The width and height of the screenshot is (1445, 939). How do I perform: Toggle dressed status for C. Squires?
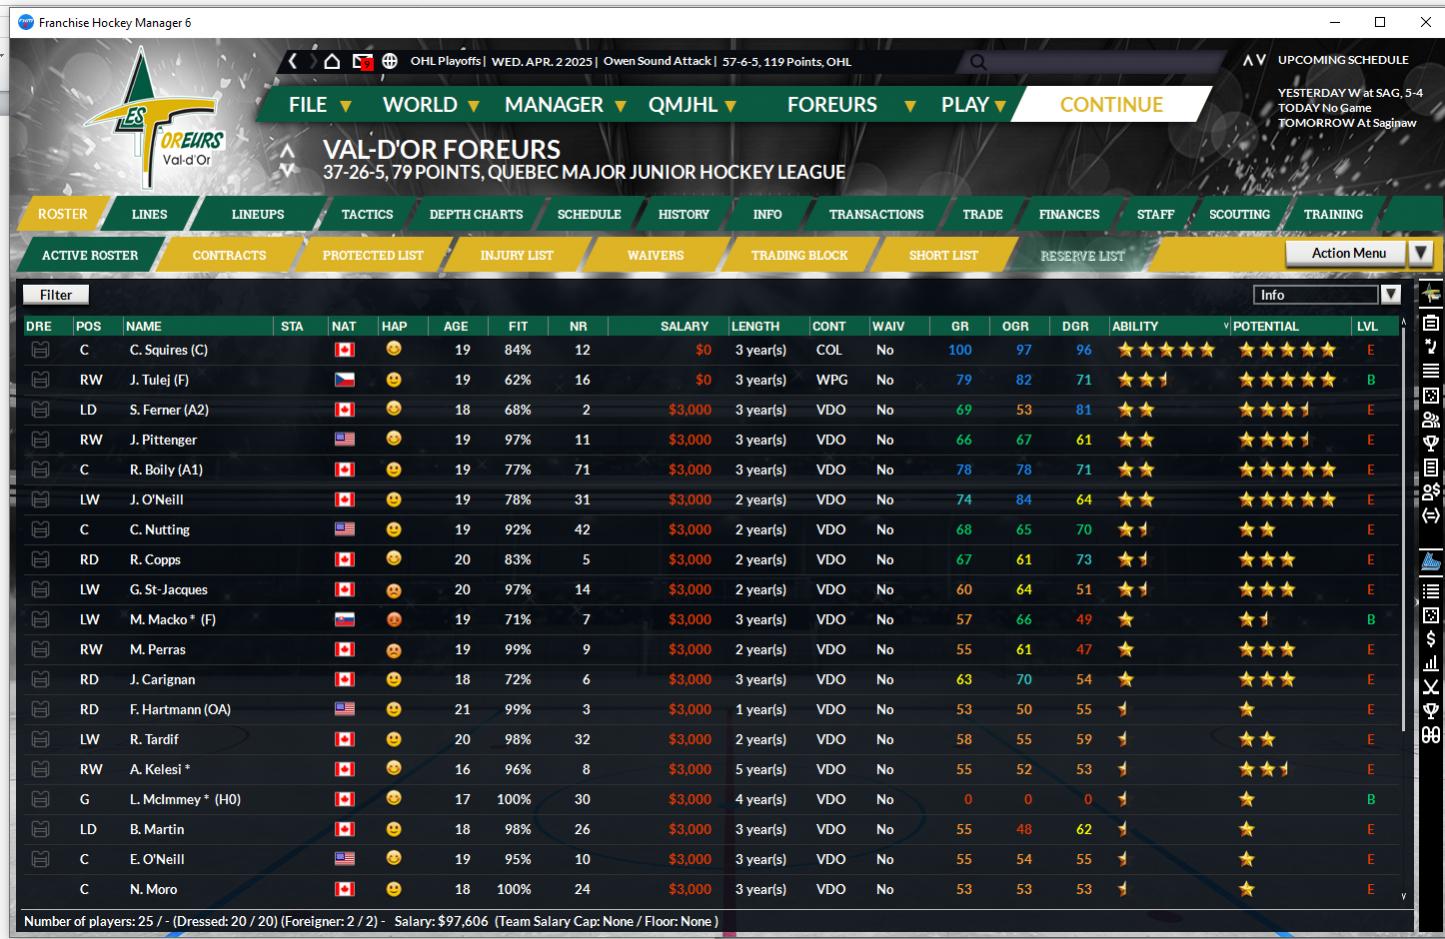(x=40, y=350)
